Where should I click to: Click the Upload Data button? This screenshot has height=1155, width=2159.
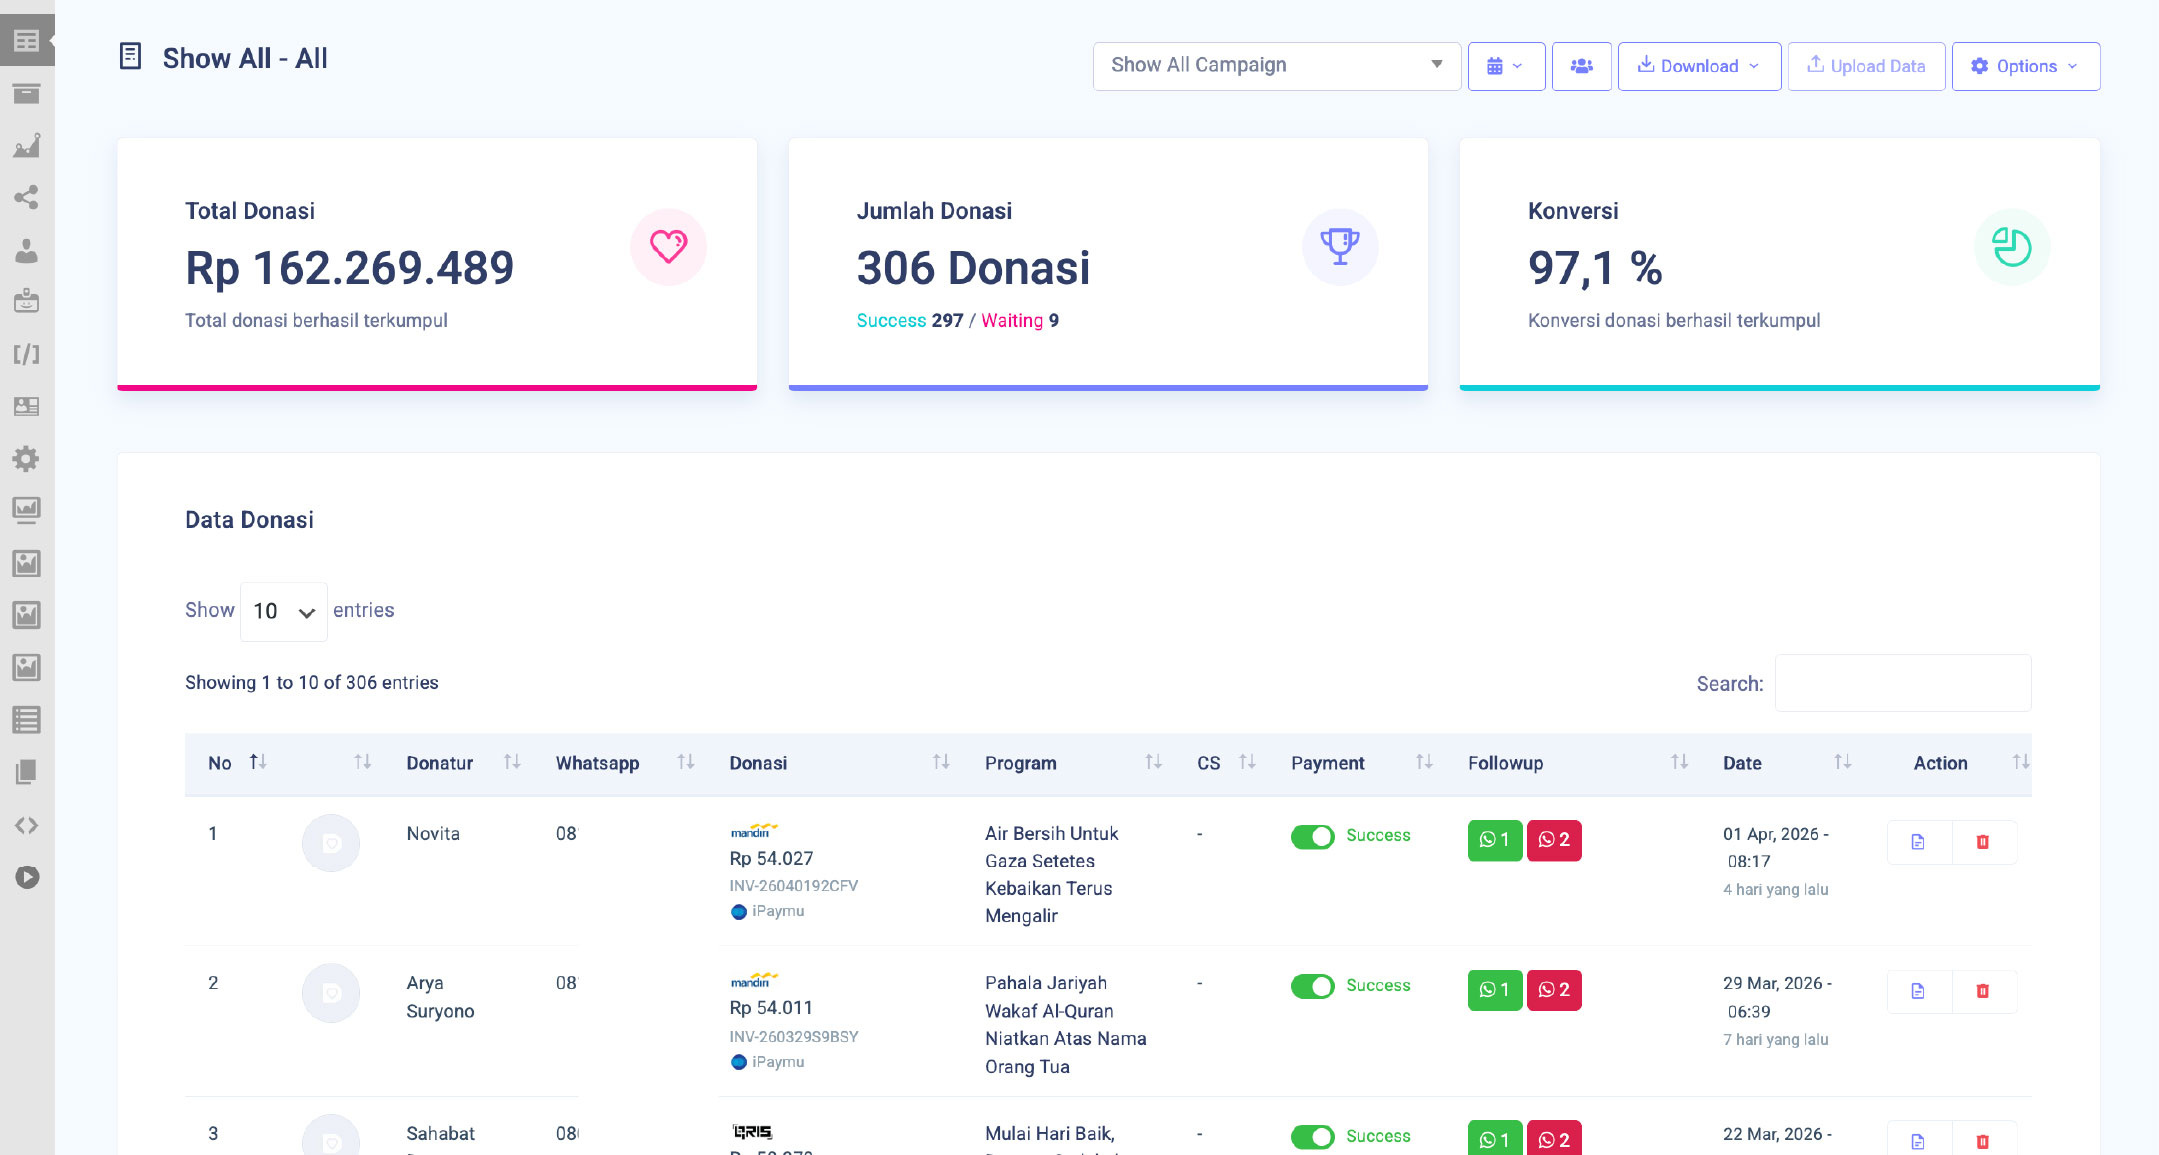pos(1866,66)
